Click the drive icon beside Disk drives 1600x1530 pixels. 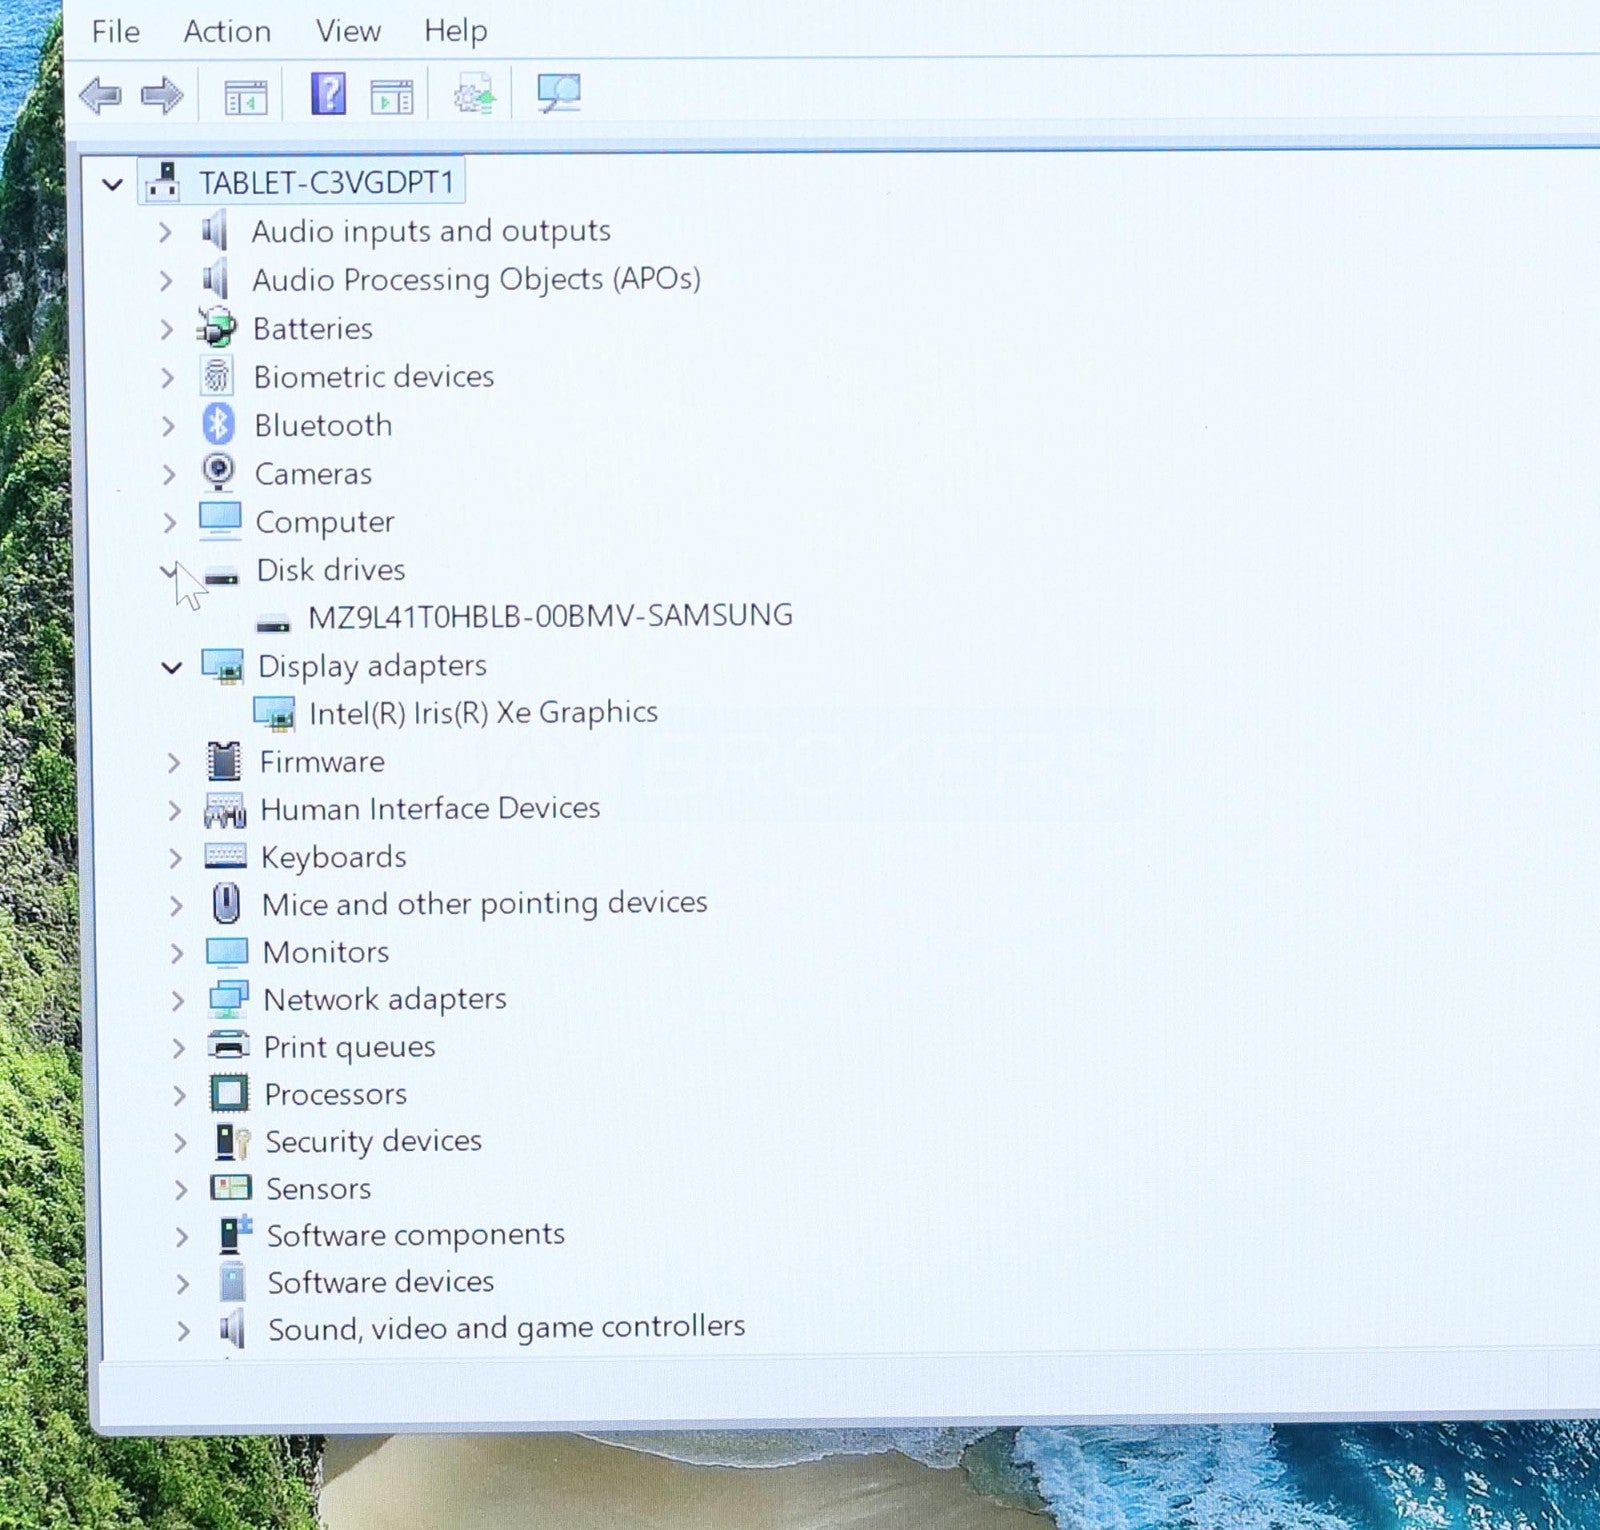tap(222, 575)
